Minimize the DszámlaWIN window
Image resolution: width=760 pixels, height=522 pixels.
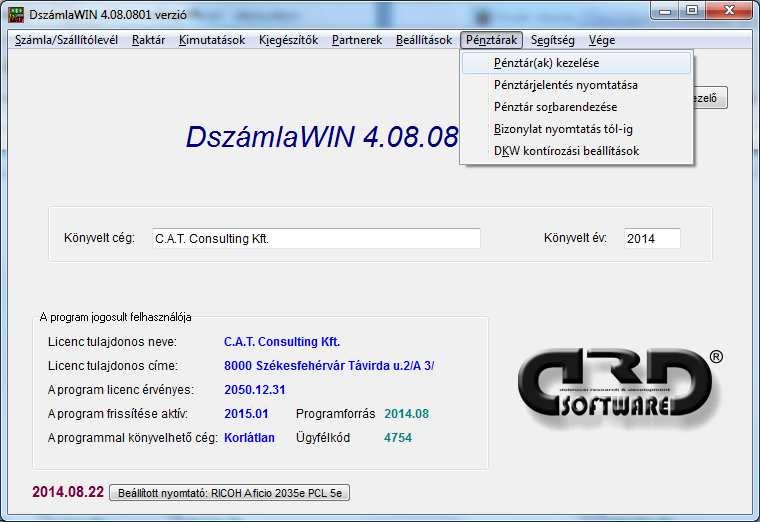click(x=665, y=11)
